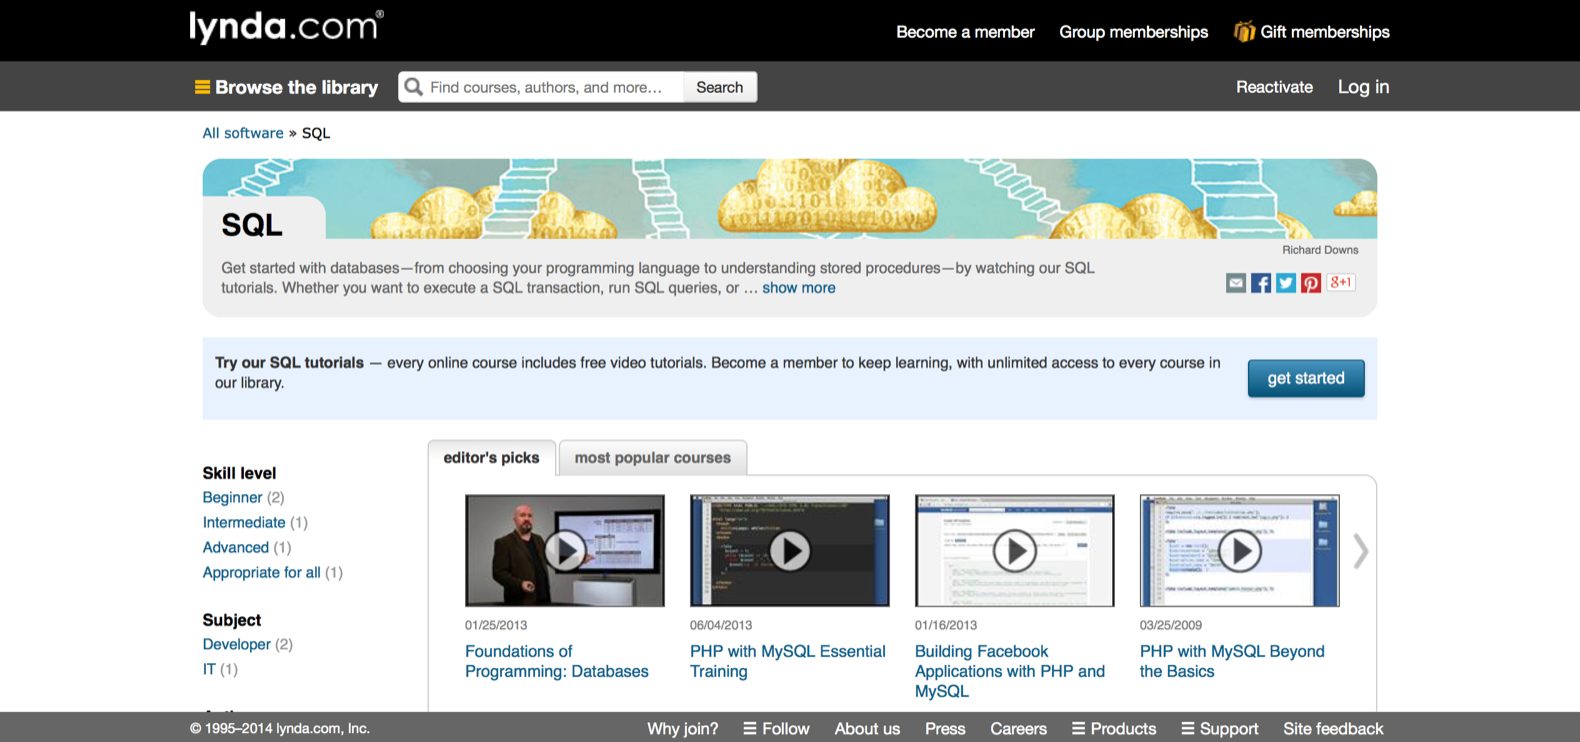Play the PHP with MySQL Beyond the Basics preview
1580x742 pixels.
[x=1240, y=550]
